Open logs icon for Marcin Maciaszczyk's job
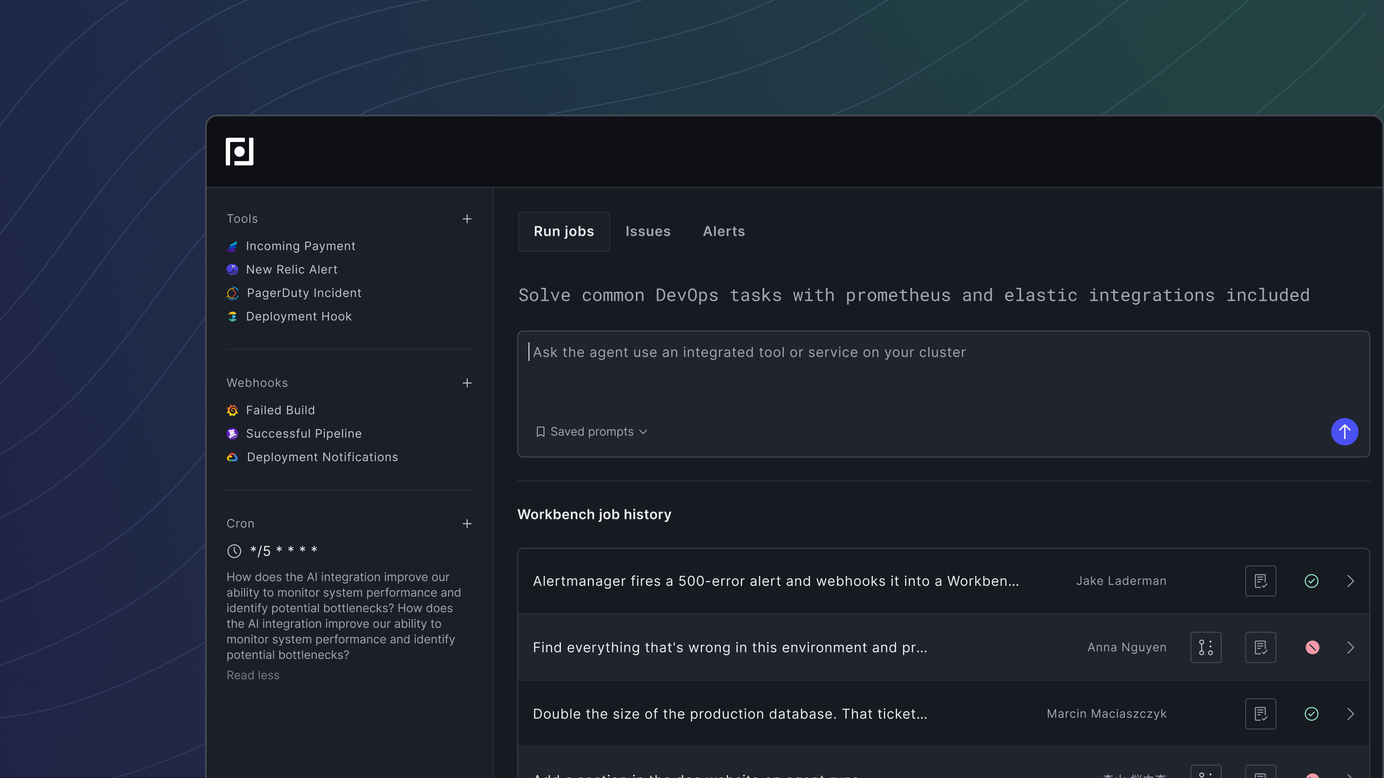This screenshot has height=778, width=1384. pyautogui.click(x=1260, y=714)
